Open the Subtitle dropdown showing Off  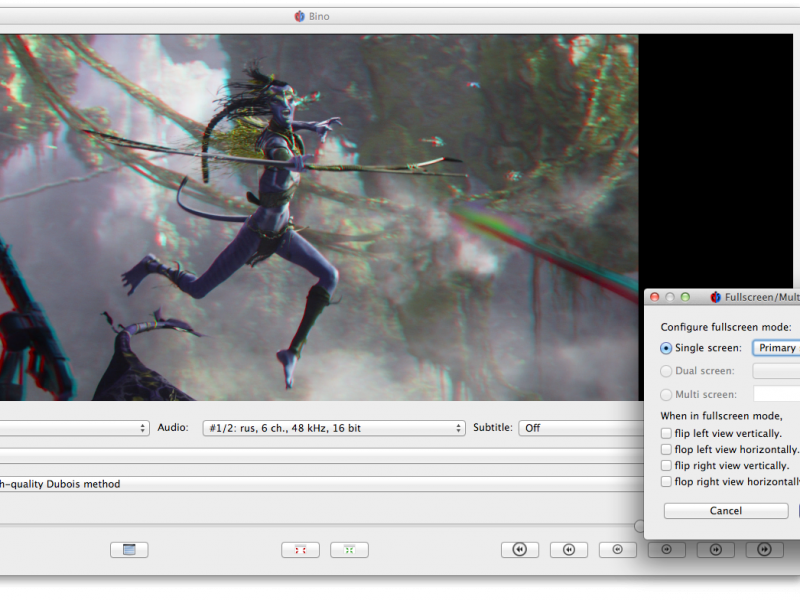pos(582,428)
